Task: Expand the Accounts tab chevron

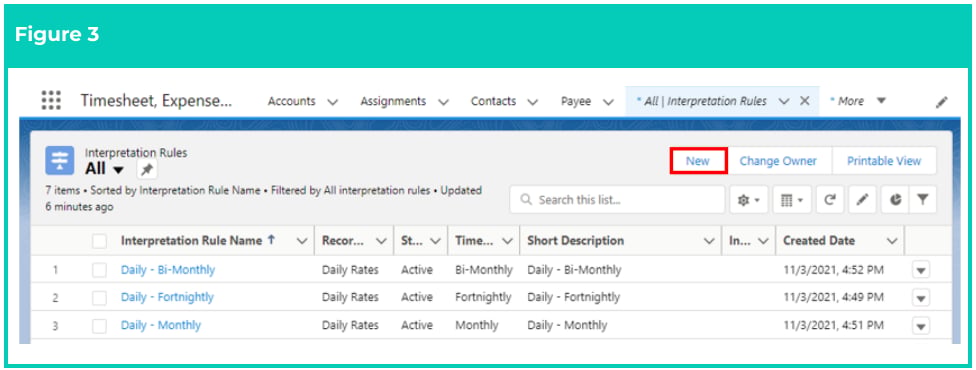Action: pos(332,102)
